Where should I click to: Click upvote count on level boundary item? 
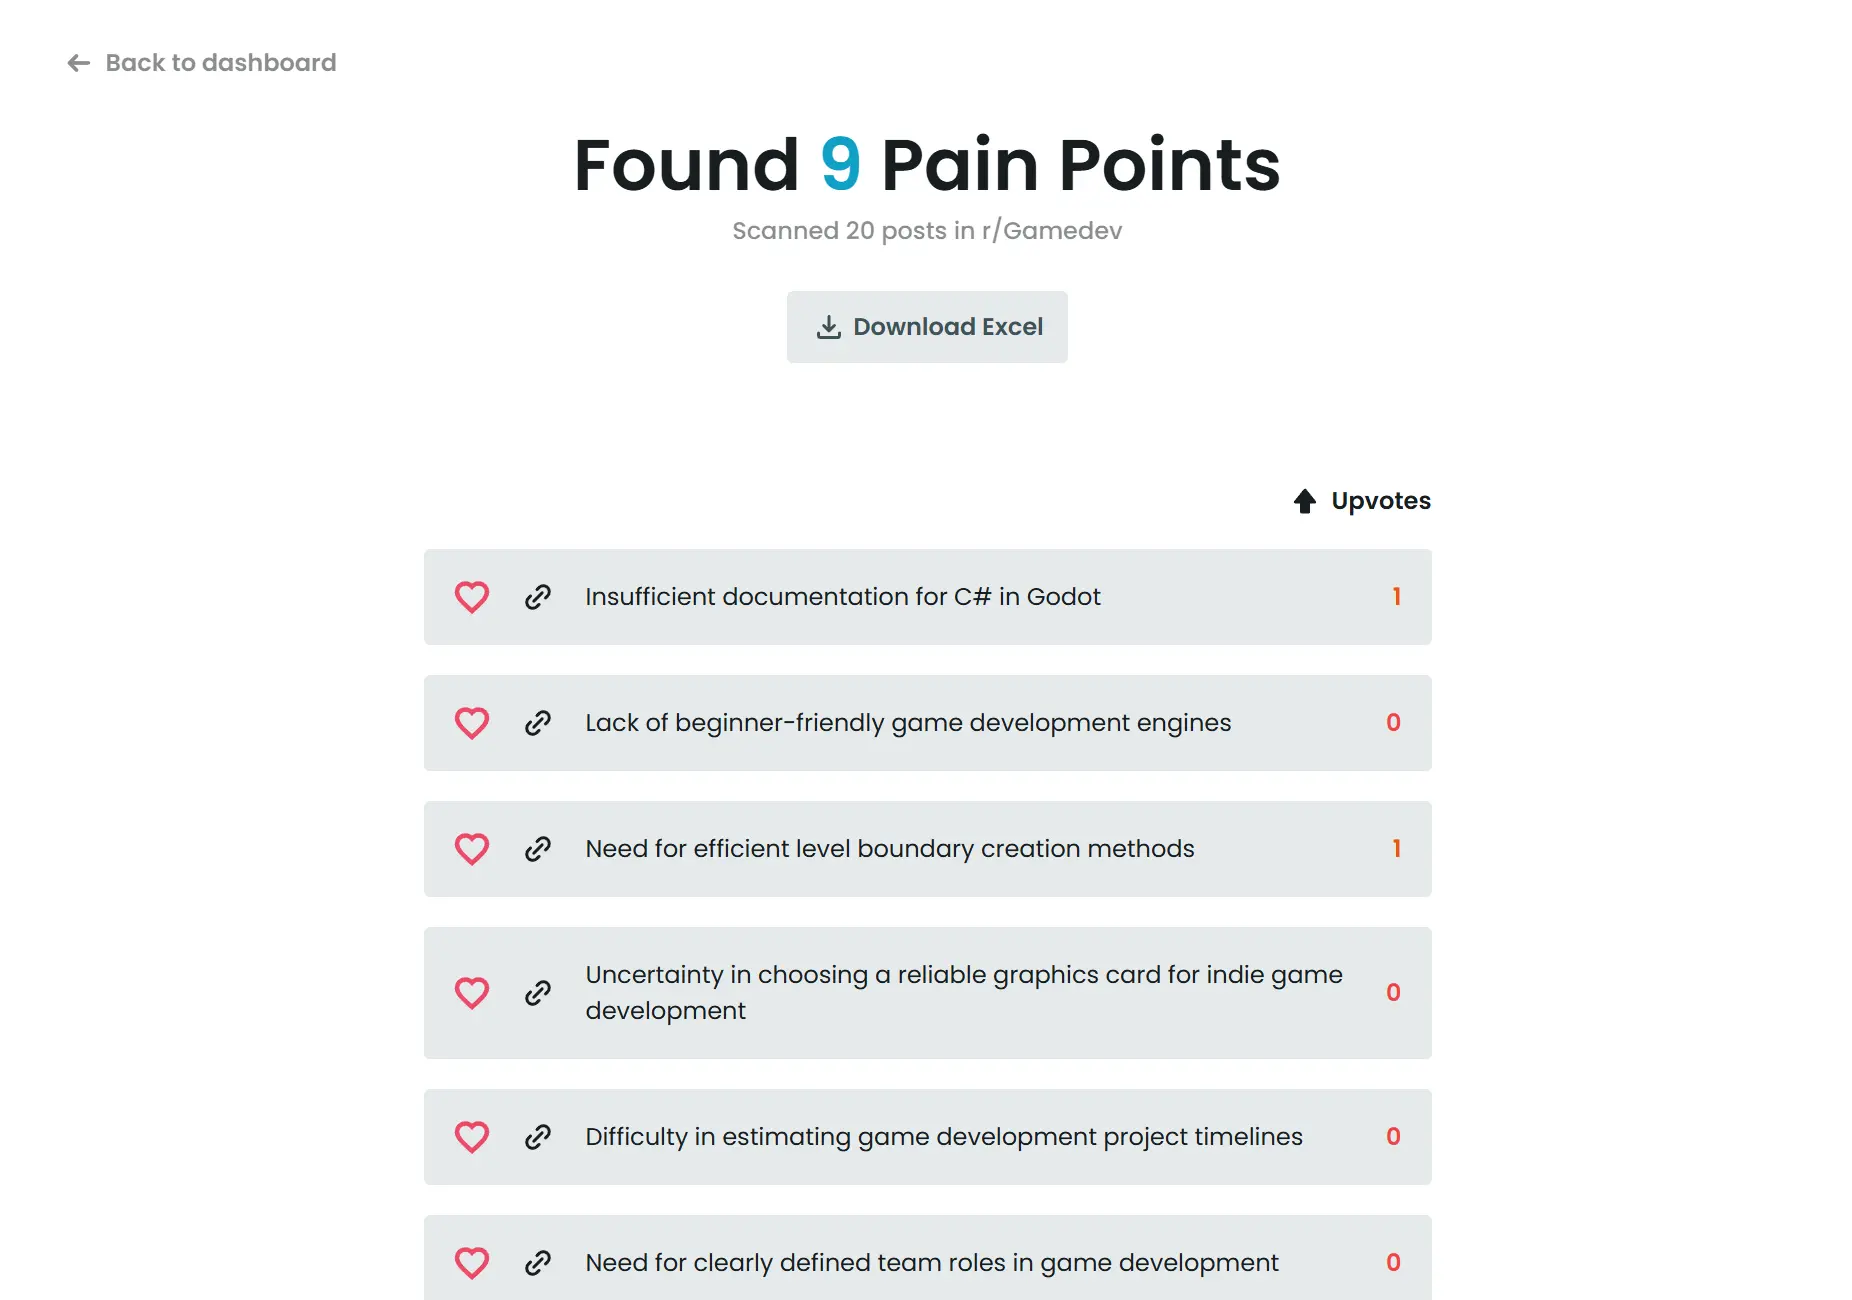[x=1396, y=849]
